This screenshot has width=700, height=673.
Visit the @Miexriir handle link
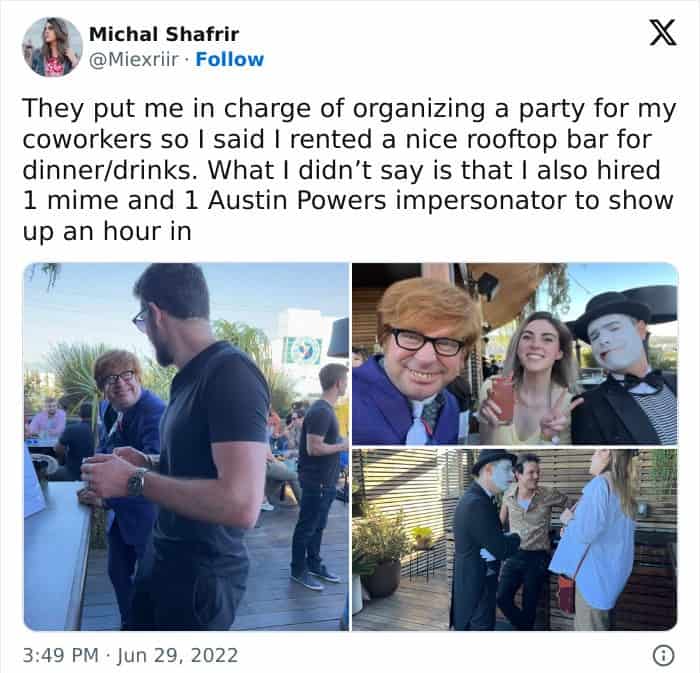[134, 59]
